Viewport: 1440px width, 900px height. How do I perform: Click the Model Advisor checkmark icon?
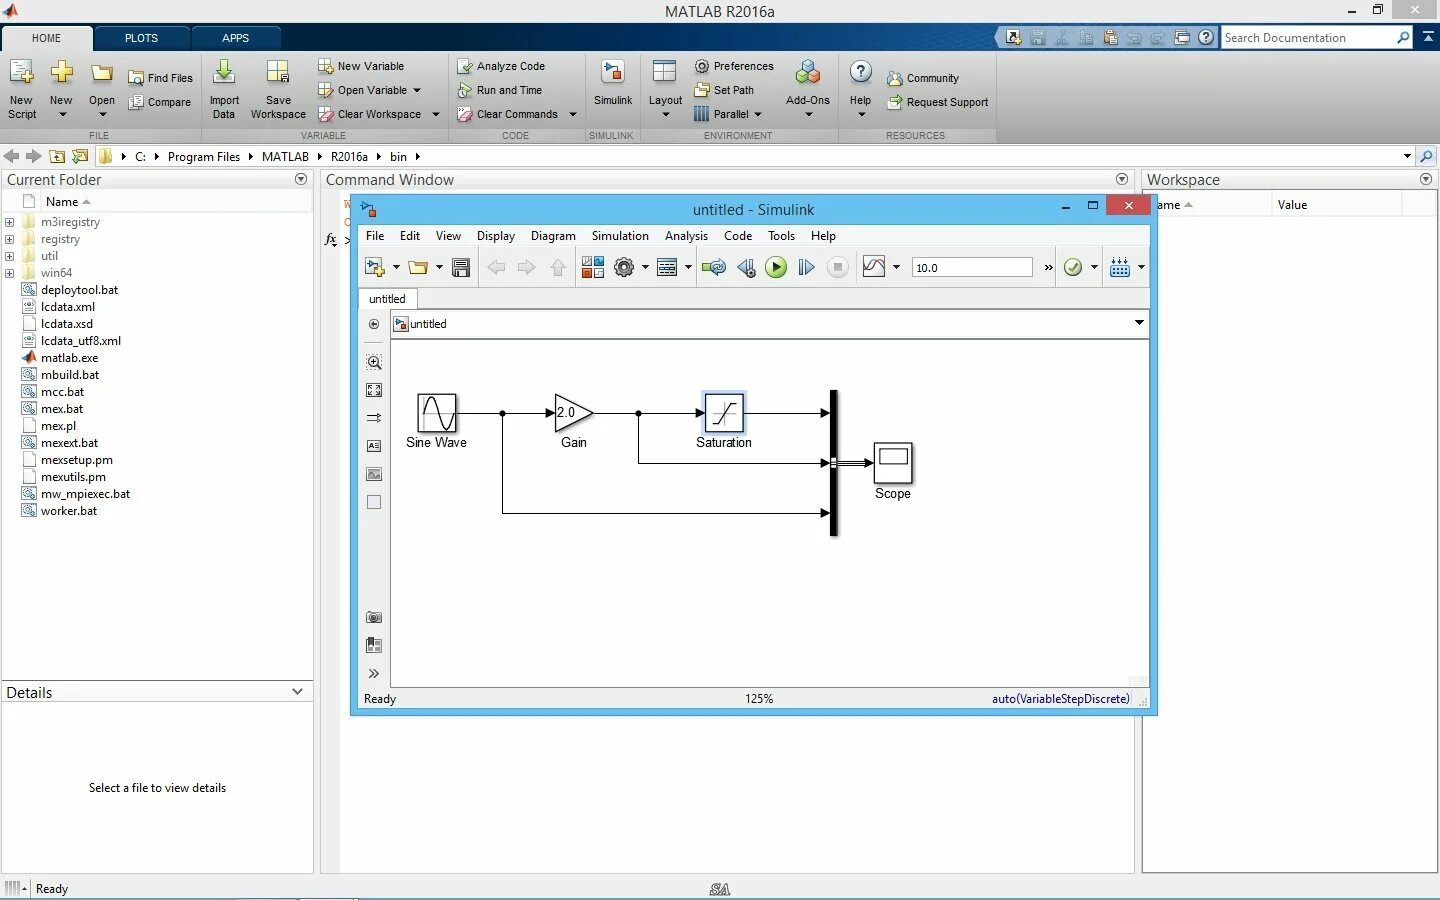click(x=1073, y=267)
